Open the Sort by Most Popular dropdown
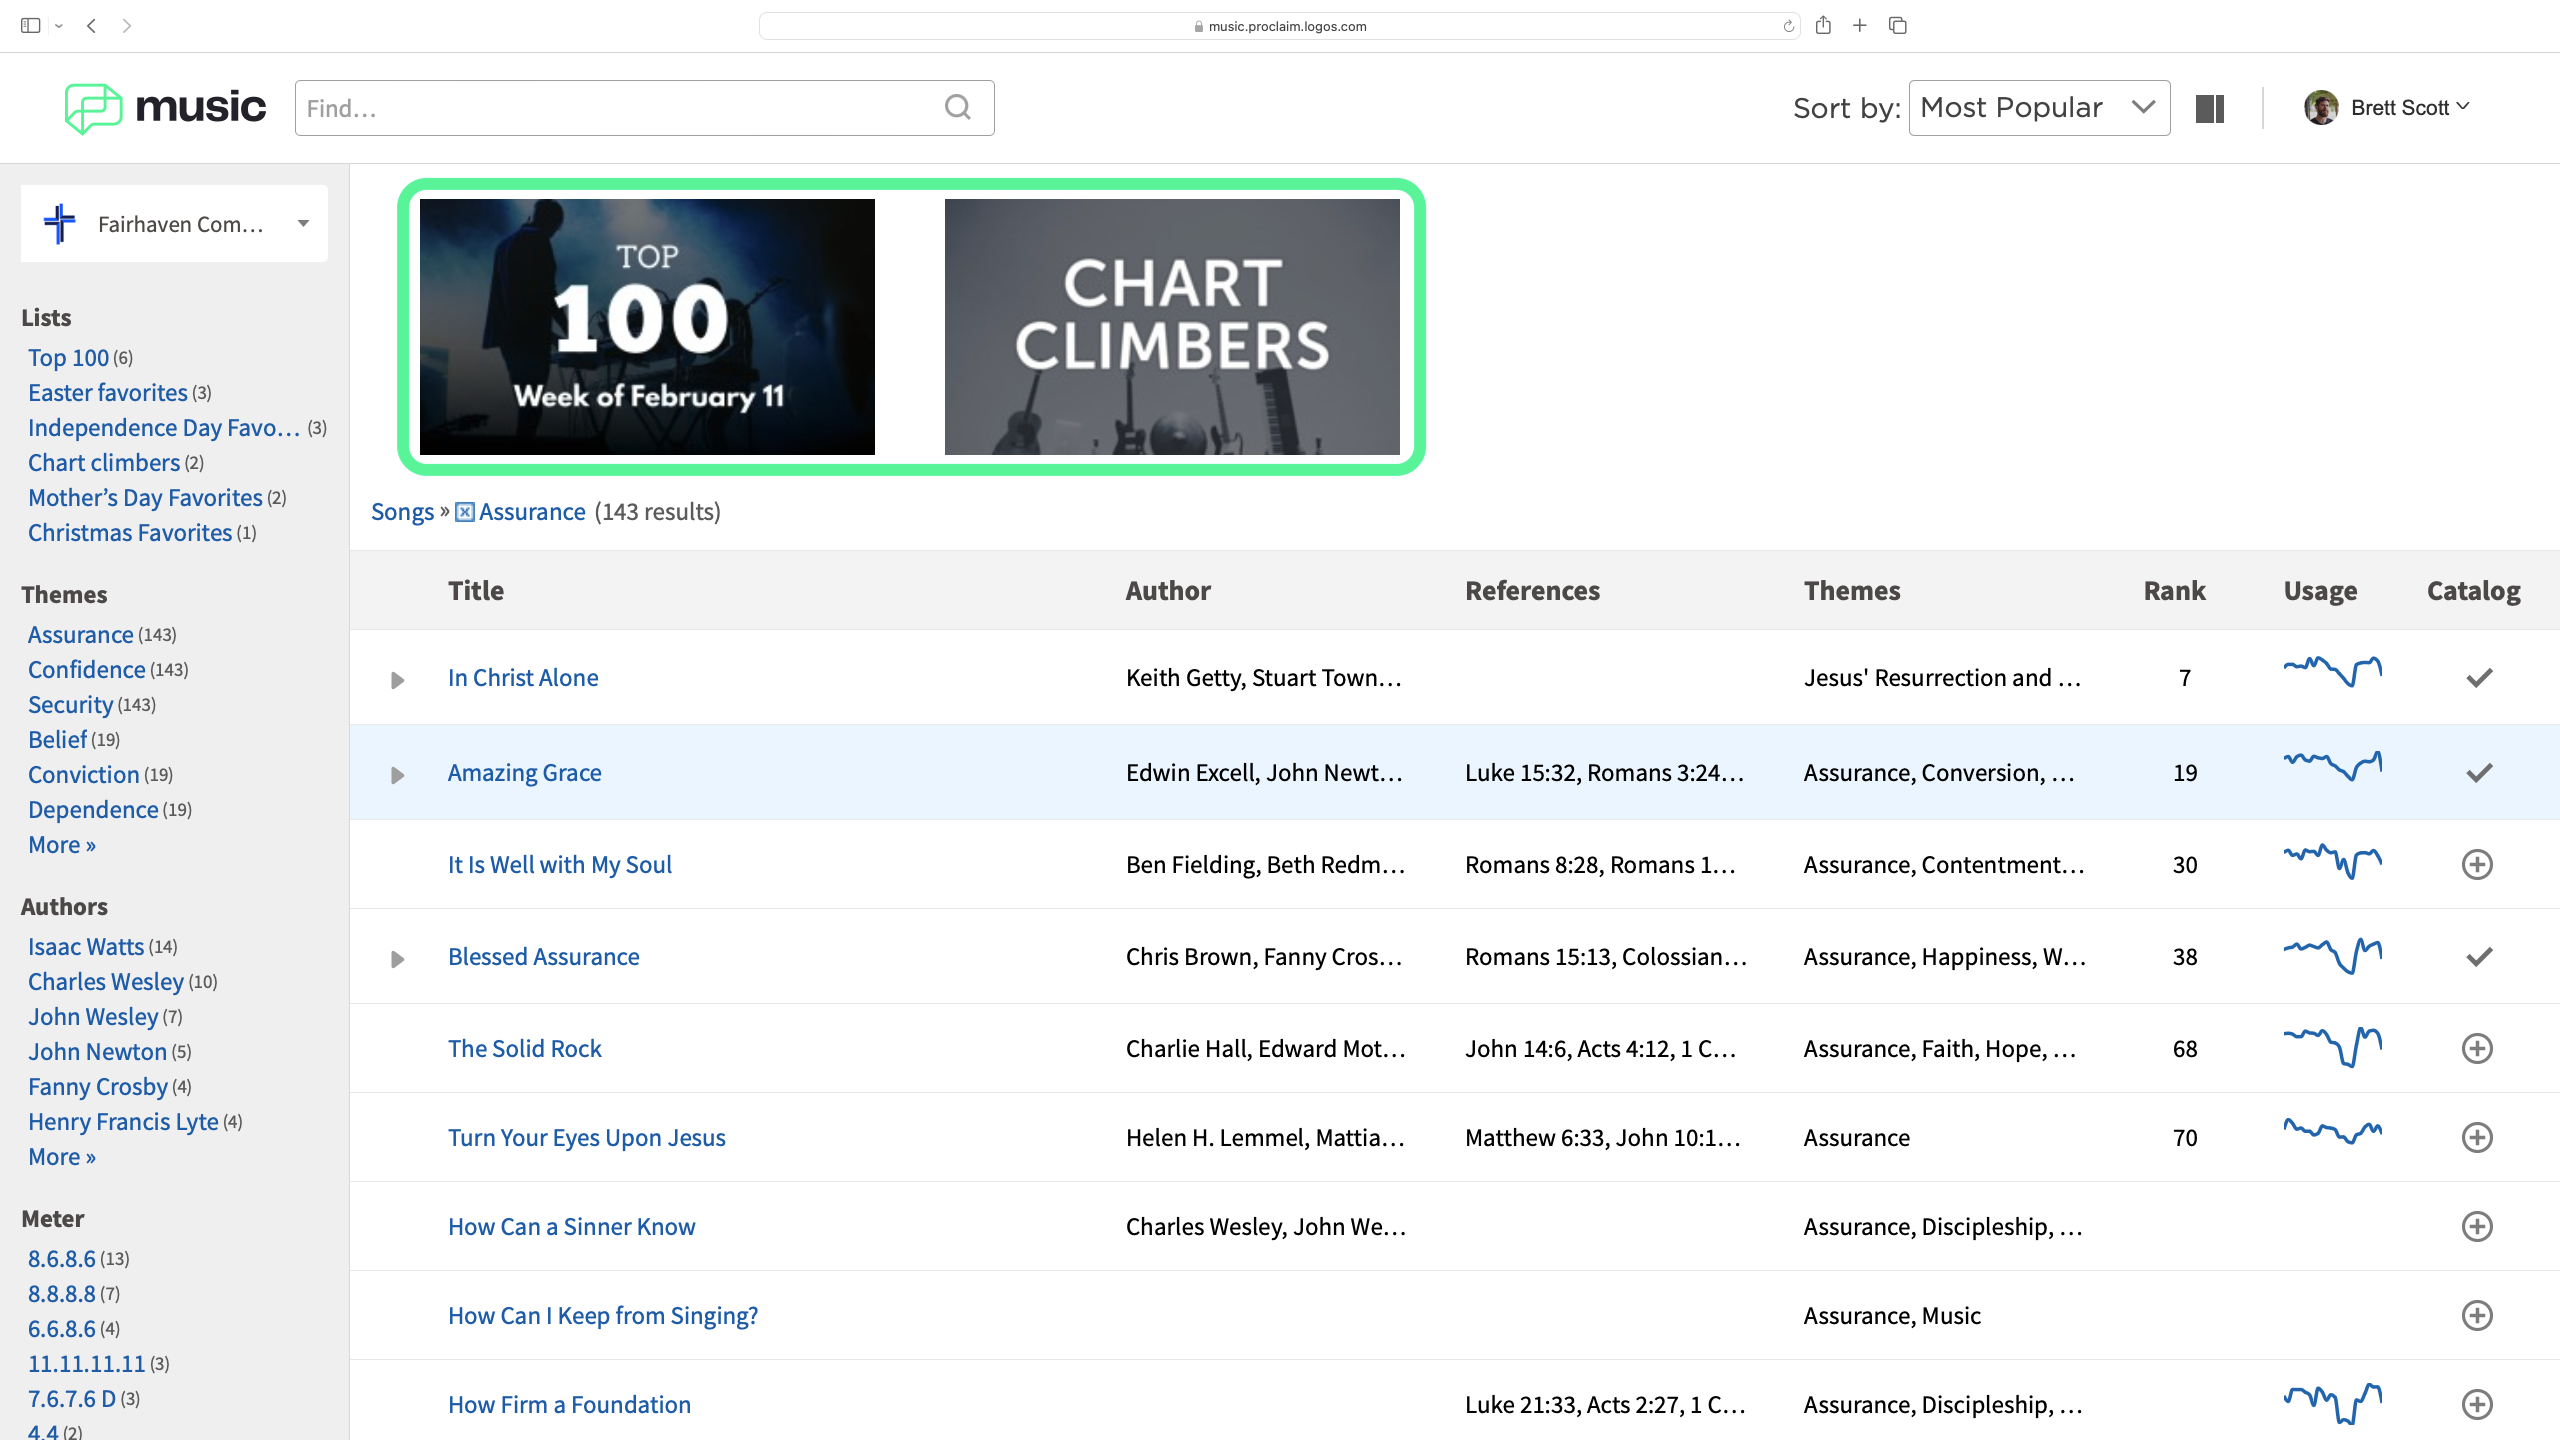This screenshot has height=1440, width=2560. pos(2039,108)
